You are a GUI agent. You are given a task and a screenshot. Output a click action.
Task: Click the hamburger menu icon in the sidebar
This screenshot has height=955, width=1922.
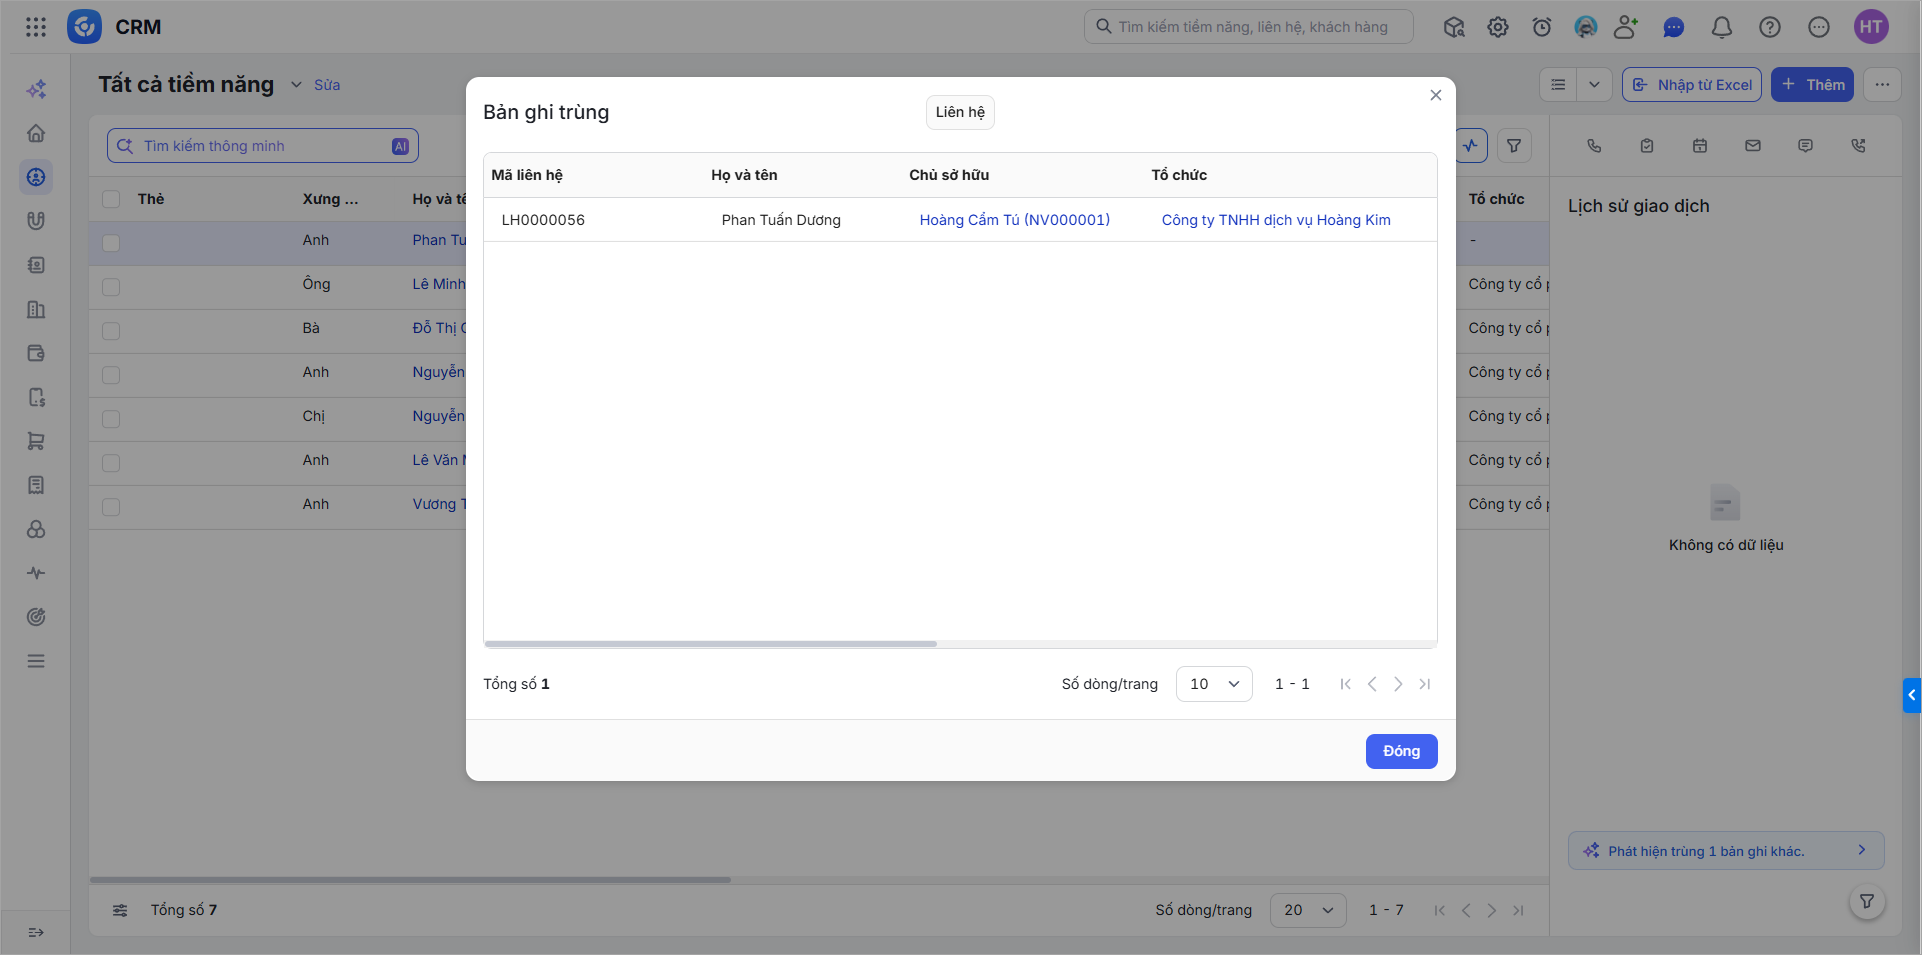click(x=36, y=661)
